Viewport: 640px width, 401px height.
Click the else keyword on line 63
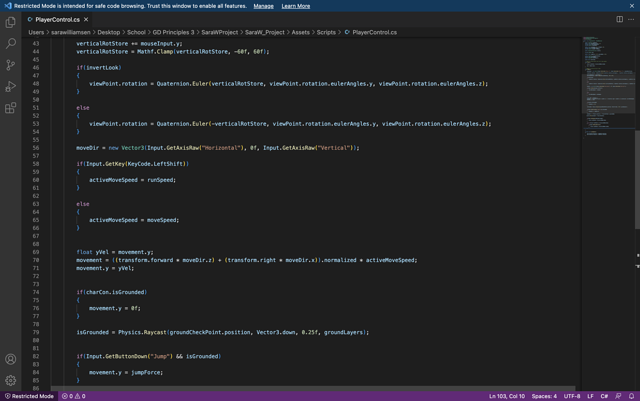tap(83, 204)
